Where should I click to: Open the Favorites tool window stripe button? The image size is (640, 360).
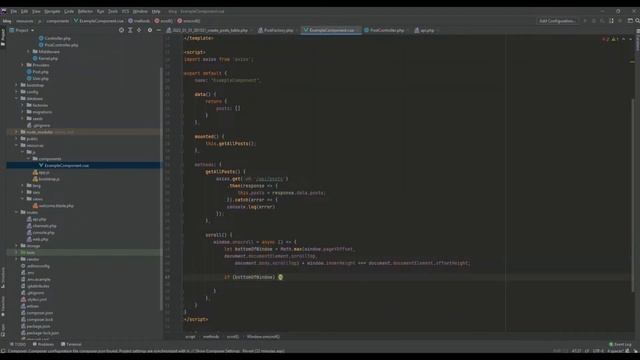point(3,306)
